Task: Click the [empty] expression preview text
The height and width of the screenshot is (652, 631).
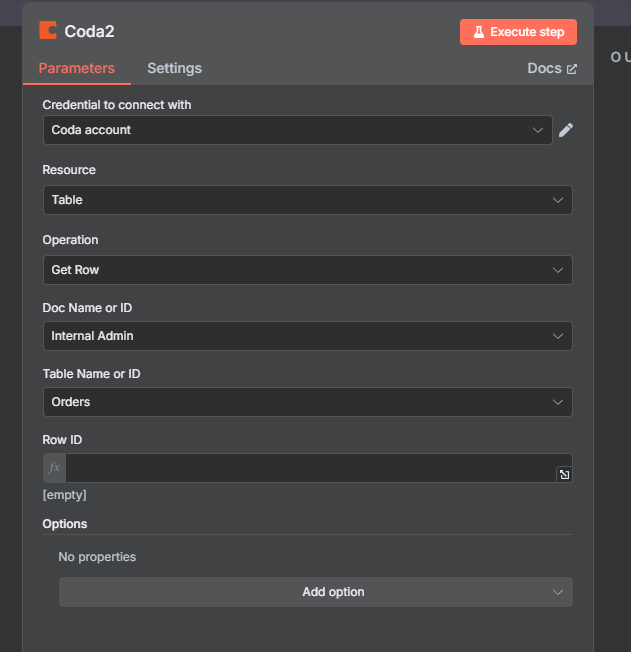Action: point(64,495)
